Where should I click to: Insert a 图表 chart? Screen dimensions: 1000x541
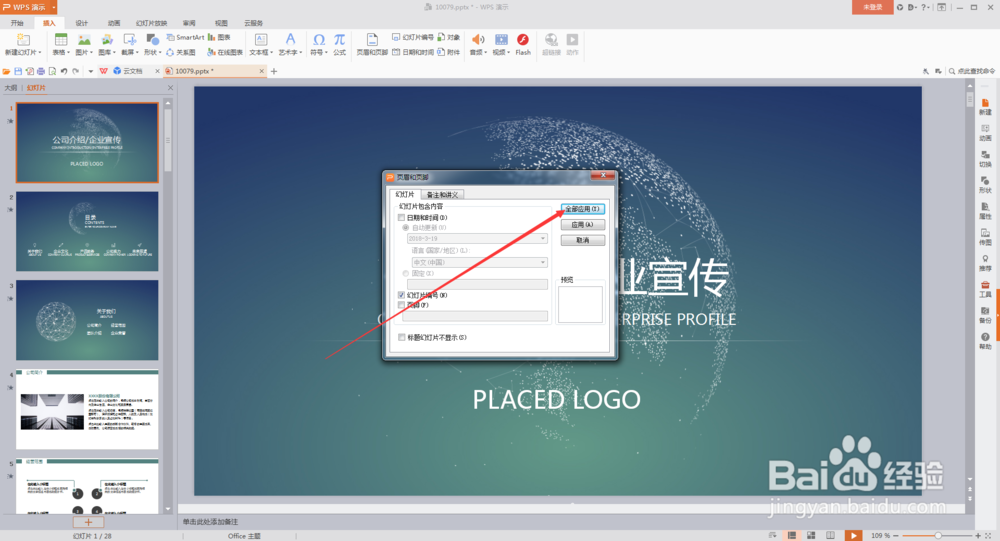click(219, 37)
